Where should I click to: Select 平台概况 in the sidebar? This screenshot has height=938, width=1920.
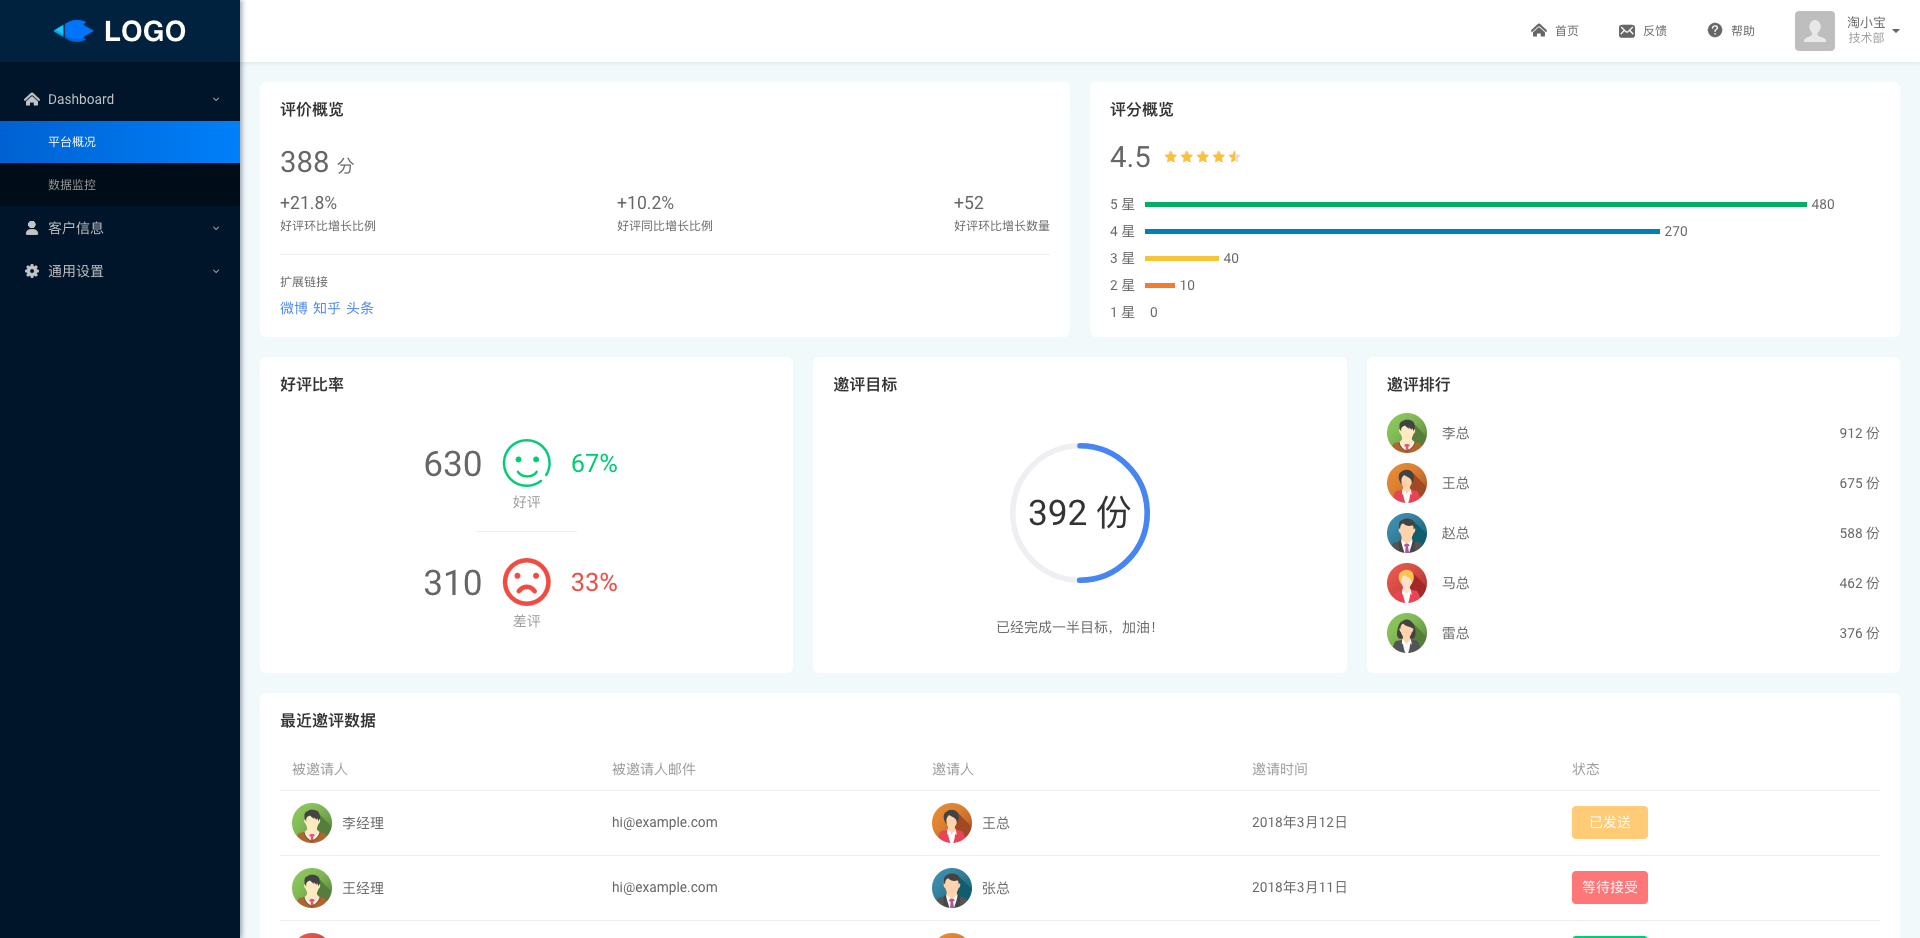point(72,142)
